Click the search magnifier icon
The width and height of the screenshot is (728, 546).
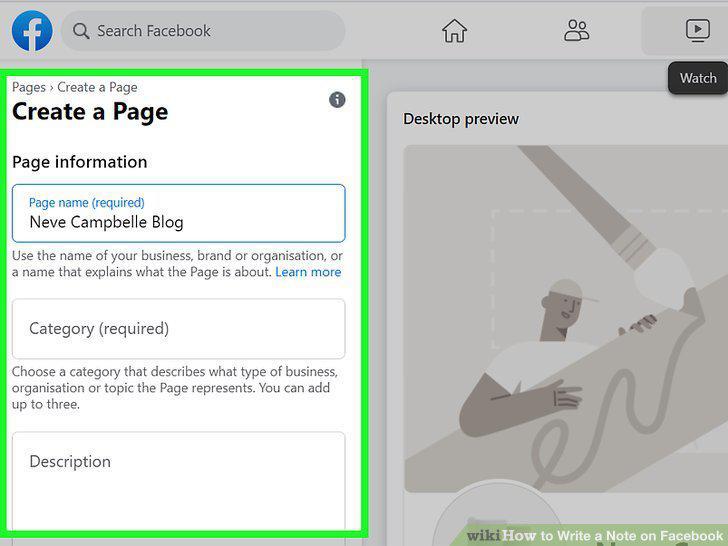coord(81,31)
